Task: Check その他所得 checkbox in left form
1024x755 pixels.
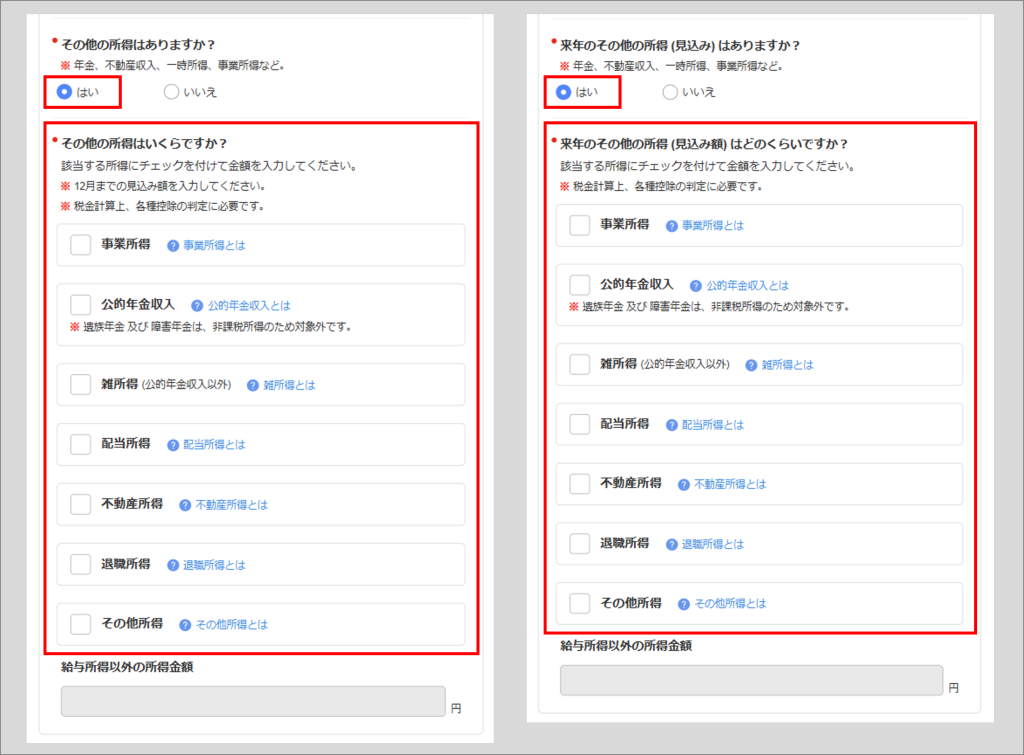Action: tap(80, 624)
